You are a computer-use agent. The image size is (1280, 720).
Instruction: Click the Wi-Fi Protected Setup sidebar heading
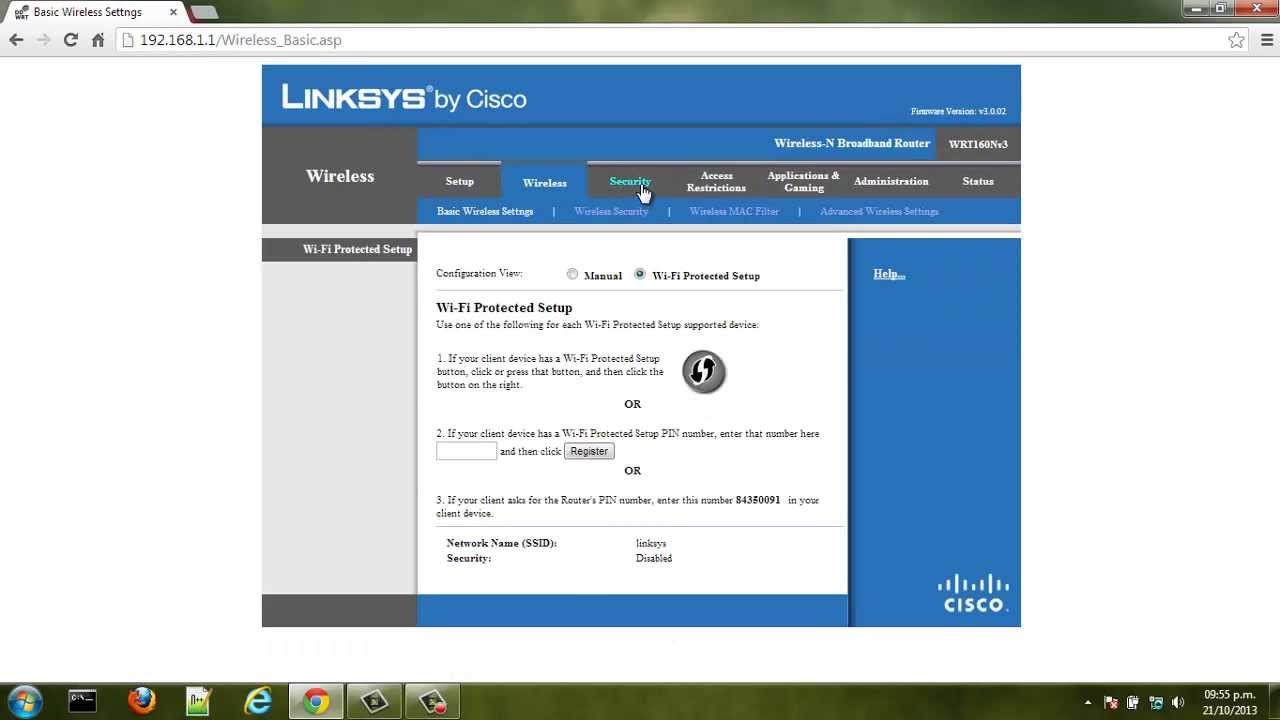coord(357,249)
